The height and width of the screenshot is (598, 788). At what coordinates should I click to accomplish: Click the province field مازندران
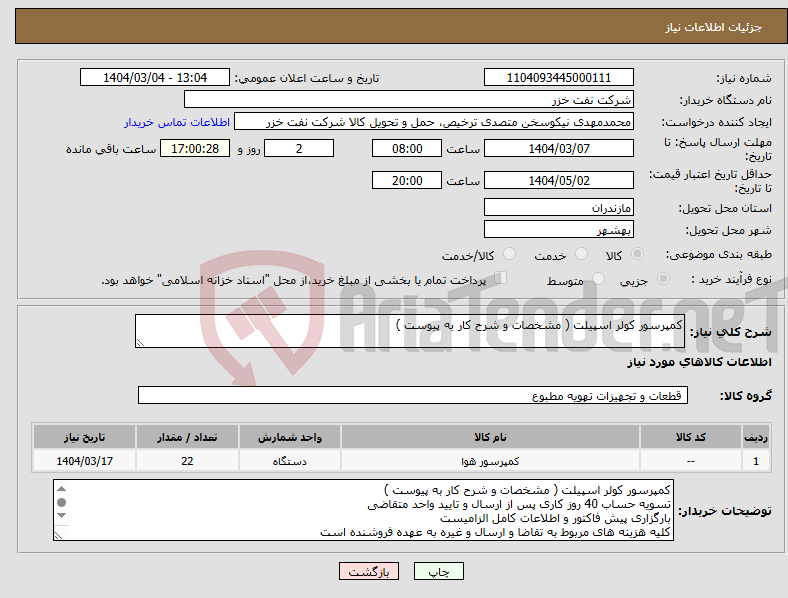pyautogui.click(x=558, y=207)
